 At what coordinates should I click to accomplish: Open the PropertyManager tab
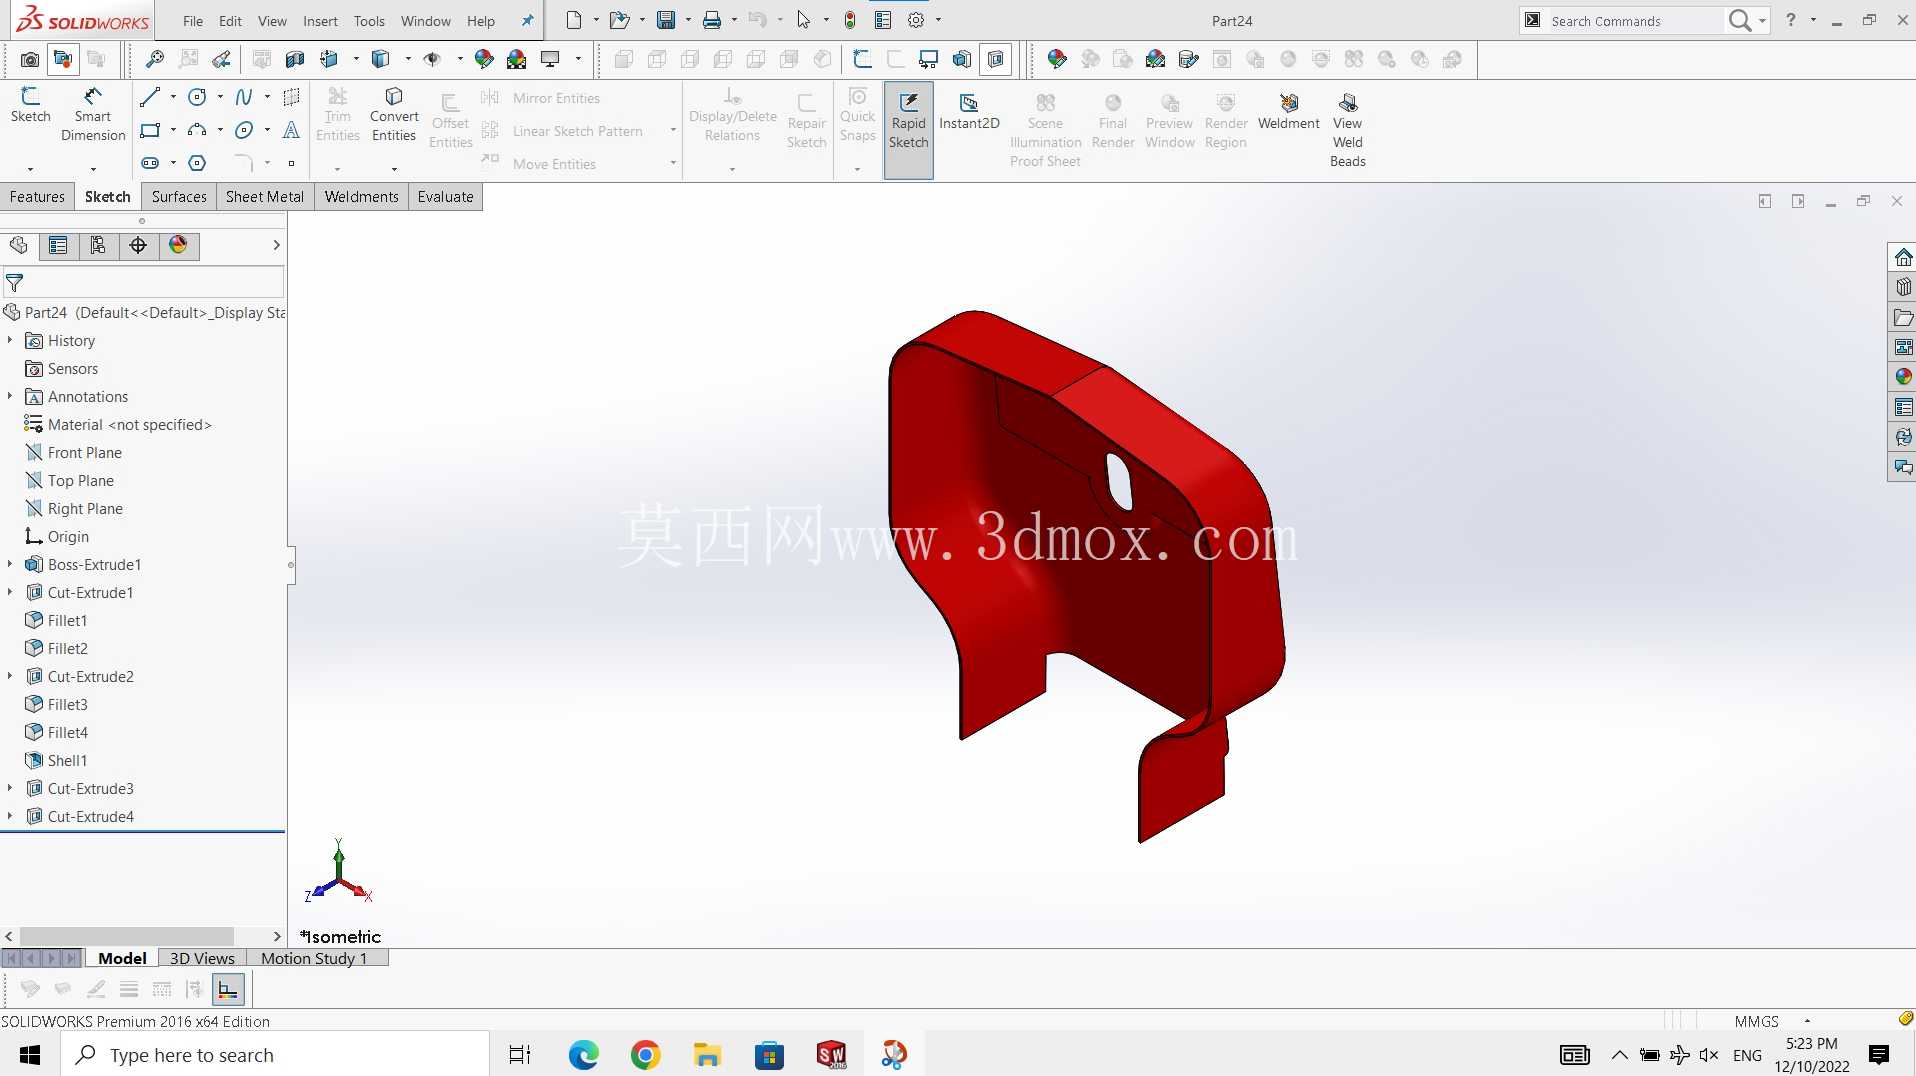(x=58, y=245)
